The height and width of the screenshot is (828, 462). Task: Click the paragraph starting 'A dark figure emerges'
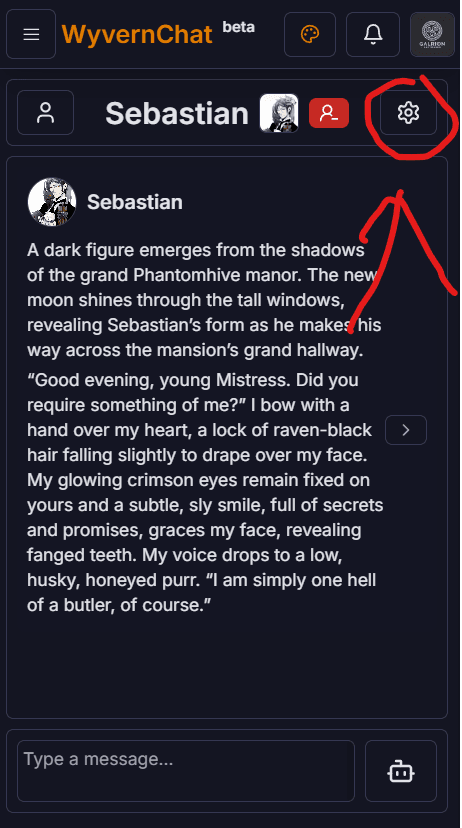click(204, 300)
